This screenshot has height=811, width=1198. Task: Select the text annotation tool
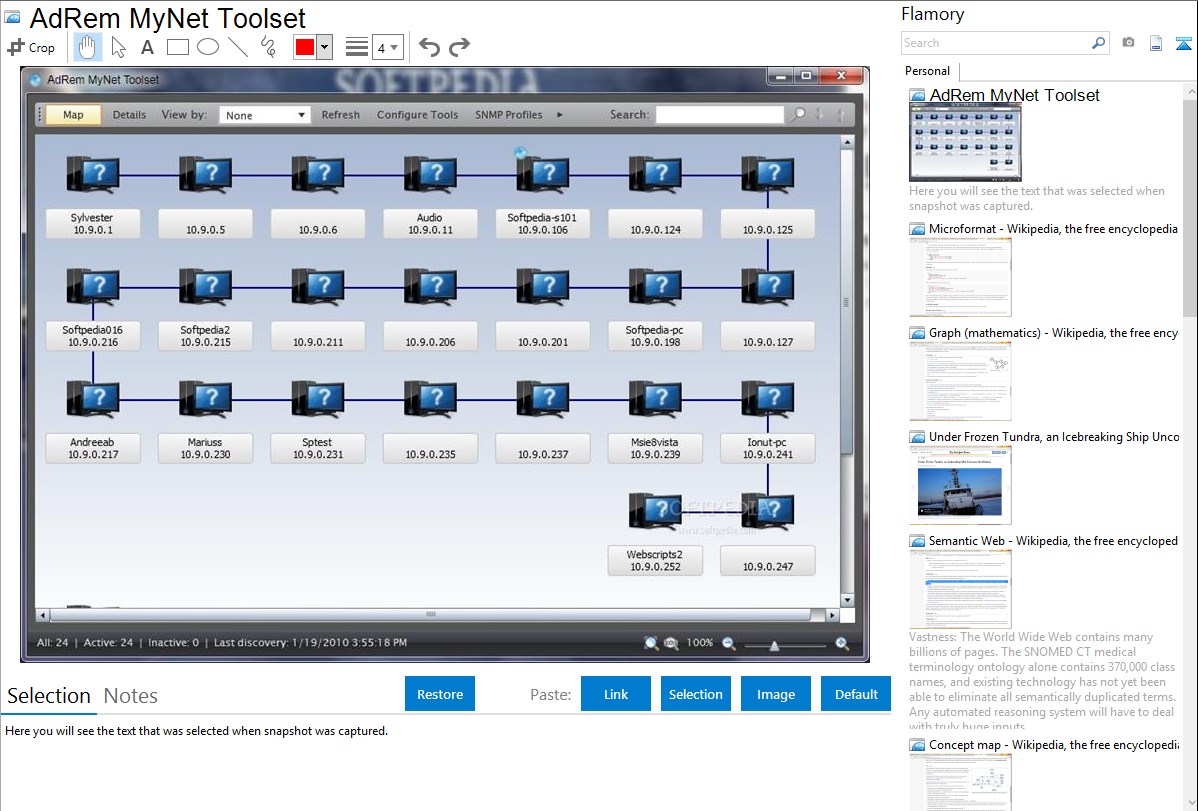pyautogui.click(x=147, y=47)
